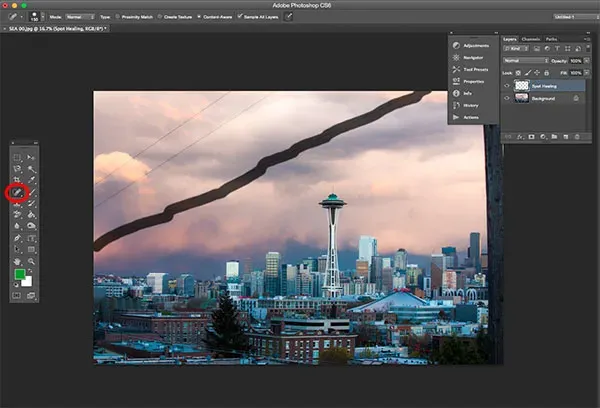Select the Spot Healing Brush tool

[x=17, y=192]
